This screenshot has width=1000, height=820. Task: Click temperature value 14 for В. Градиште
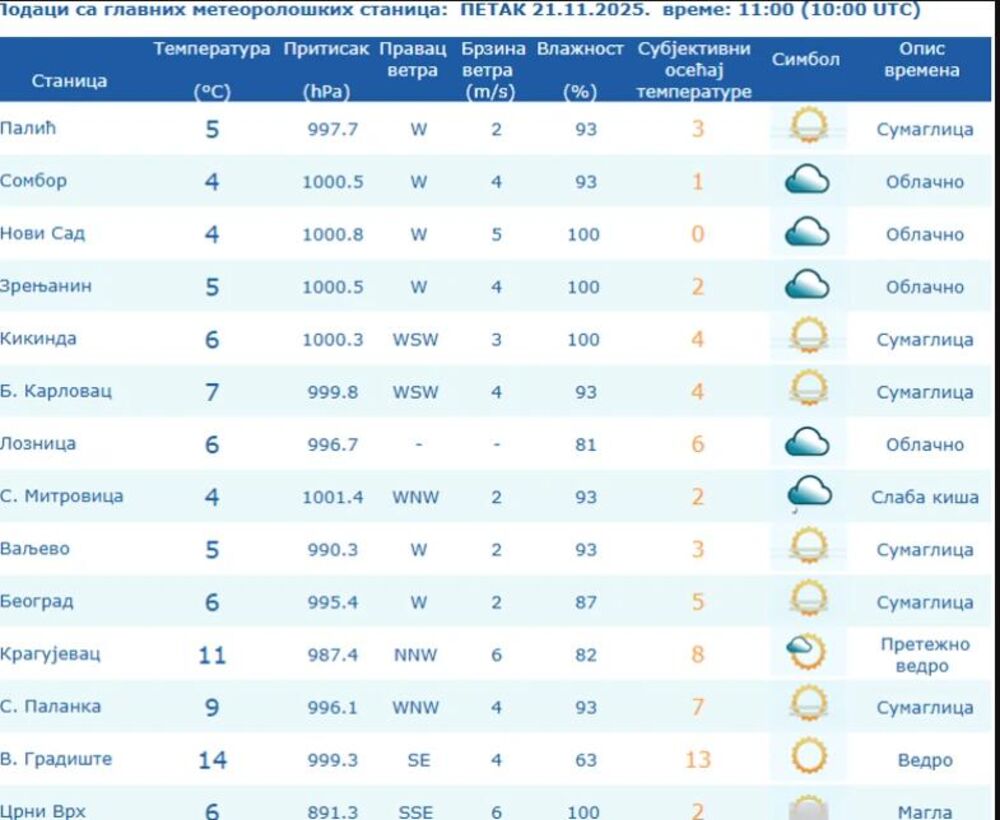pyautogui.click(x=212, y=760)
